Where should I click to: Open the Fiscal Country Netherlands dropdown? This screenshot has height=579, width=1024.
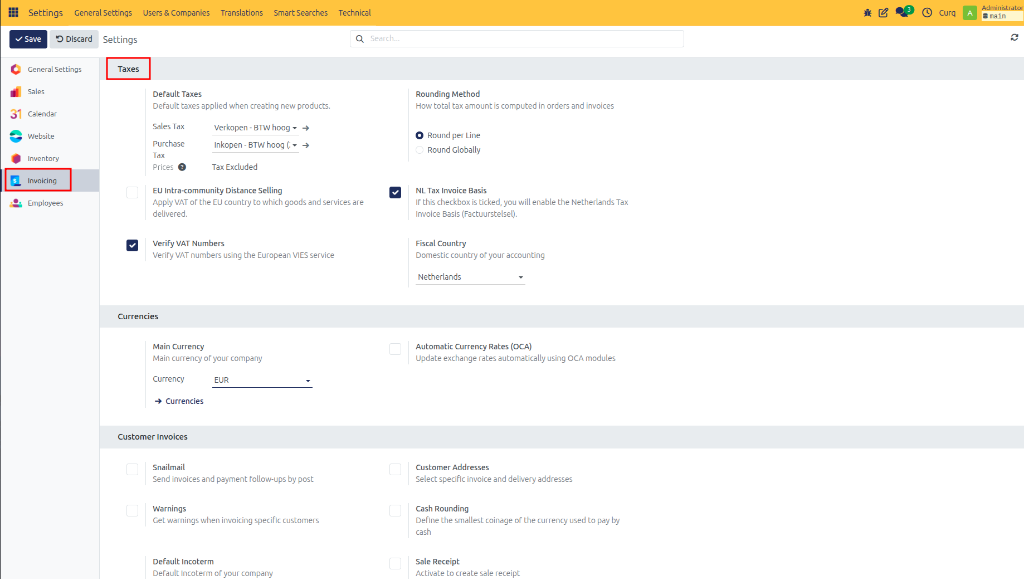[470, 277]
